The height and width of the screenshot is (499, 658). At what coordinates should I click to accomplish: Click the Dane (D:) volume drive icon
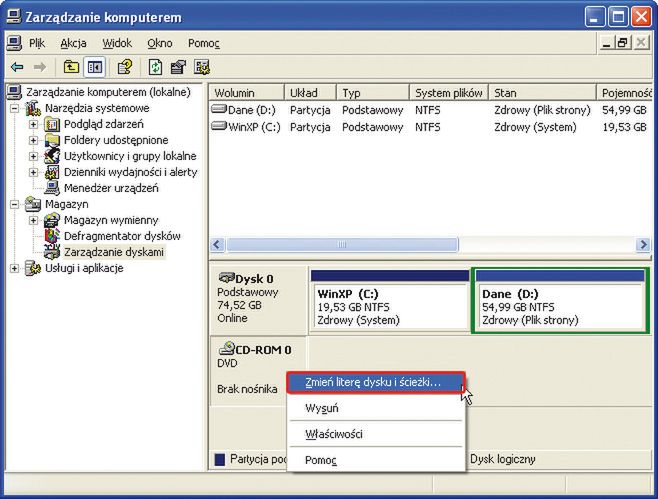coord(219,110)
